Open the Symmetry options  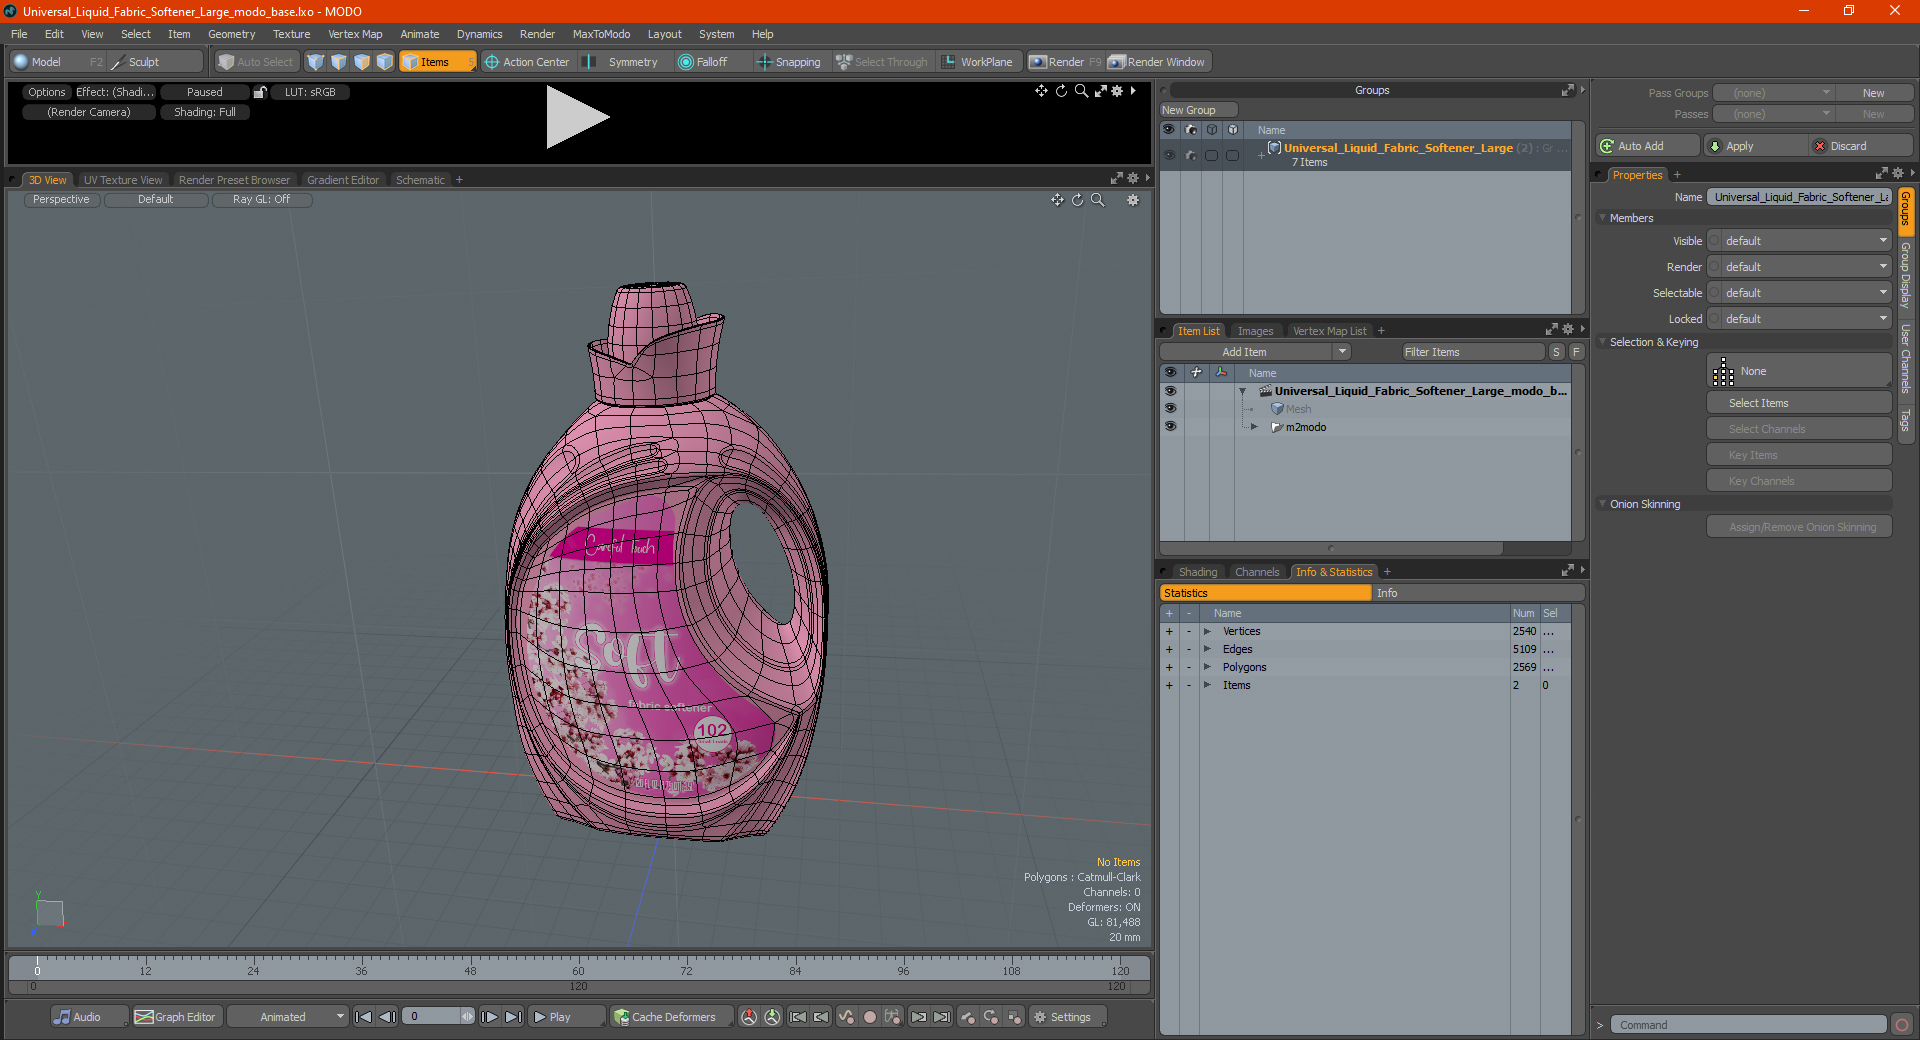click(622, 62)
